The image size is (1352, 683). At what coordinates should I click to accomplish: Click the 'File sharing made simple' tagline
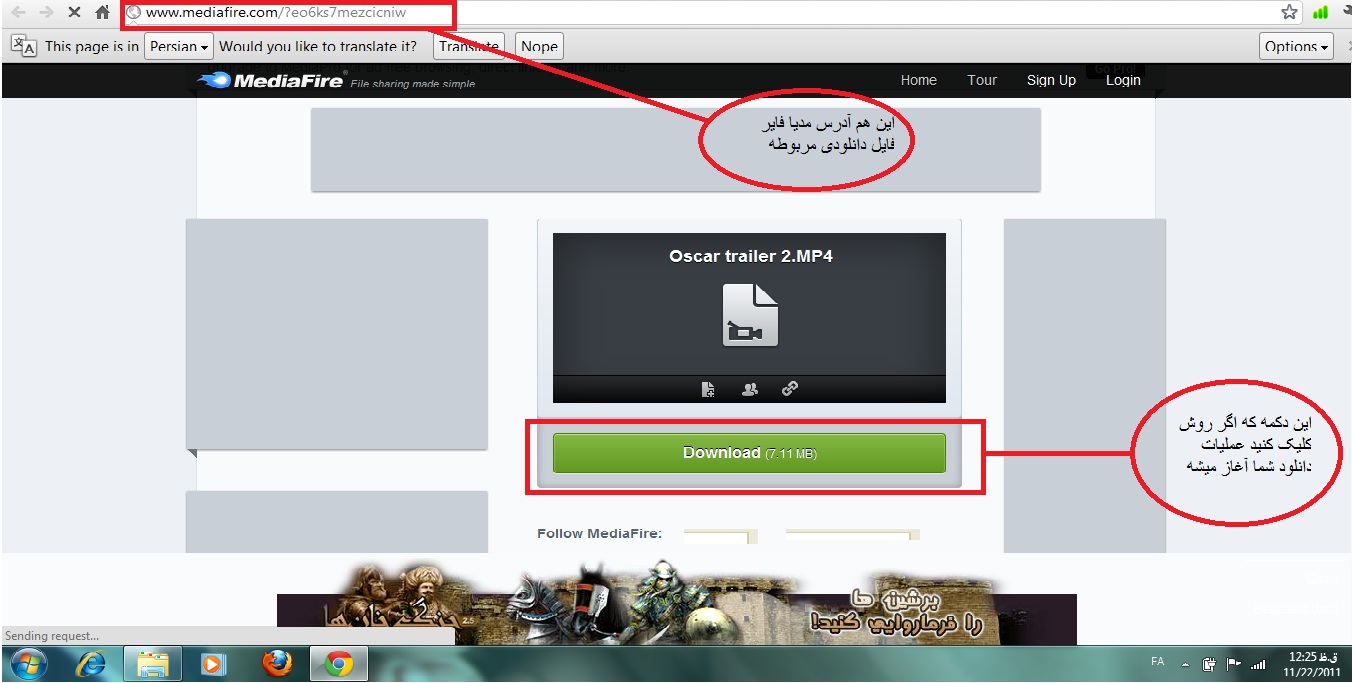[x=413, y=84]
